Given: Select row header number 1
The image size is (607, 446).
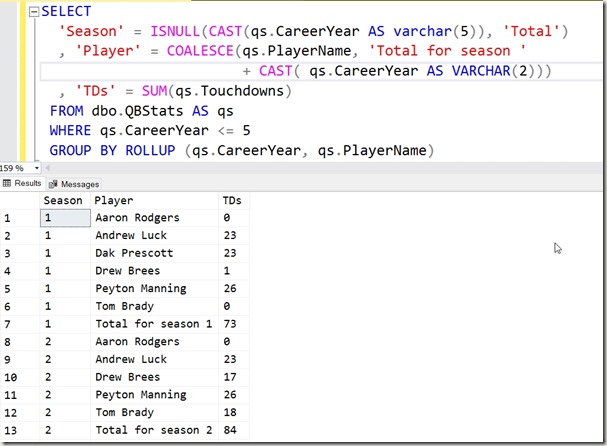Looking at the screenshot, I should click(20, 218).
